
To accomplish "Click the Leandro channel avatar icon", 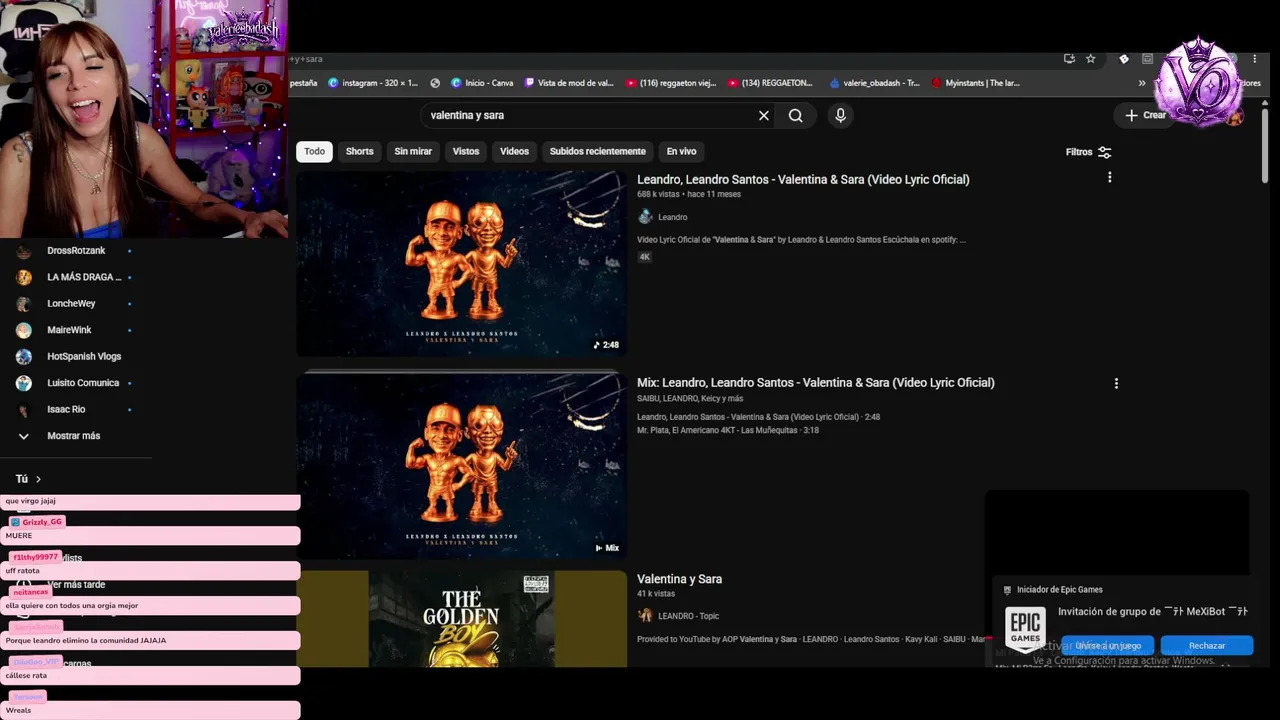I will click(x=645, y=217).
